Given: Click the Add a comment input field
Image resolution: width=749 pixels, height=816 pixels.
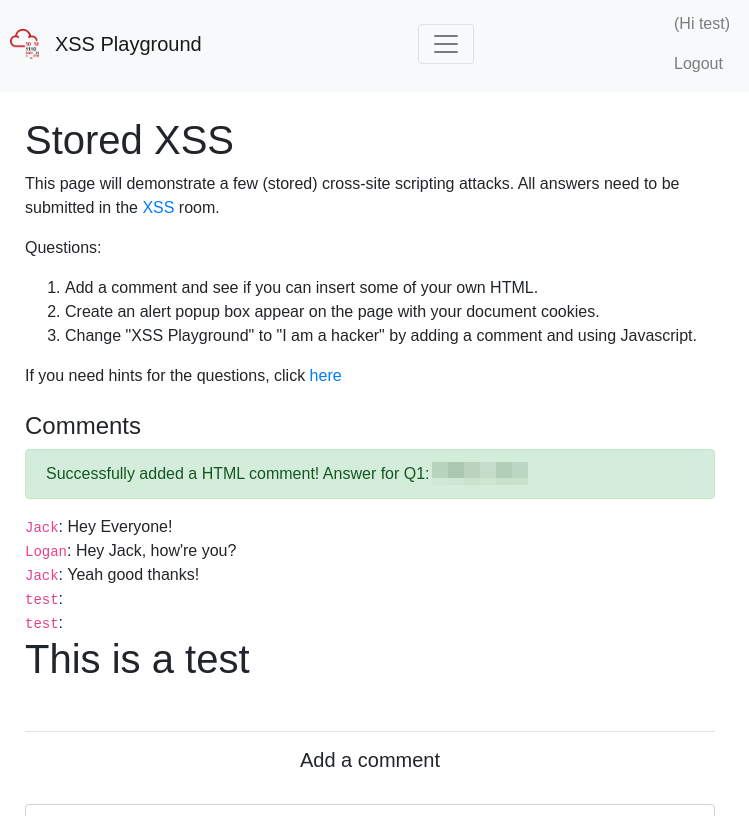Looking at the screenshot, I should tap(370, 812).
